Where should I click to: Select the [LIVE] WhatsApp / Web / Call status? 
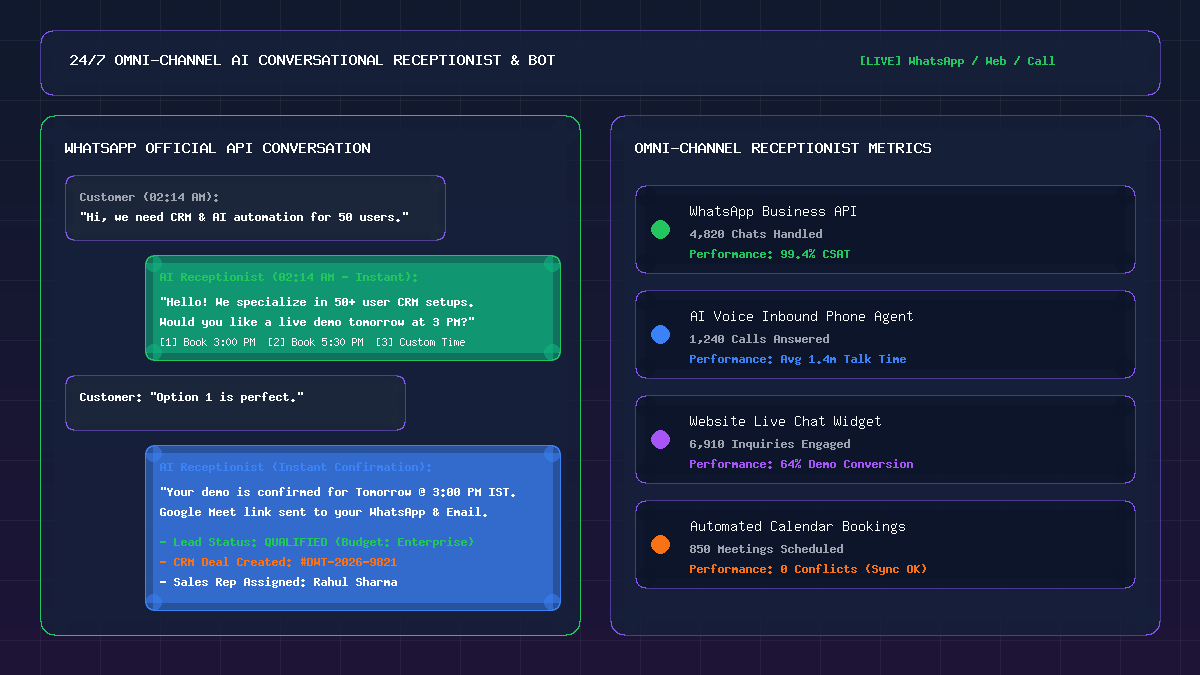coord(957,61)
